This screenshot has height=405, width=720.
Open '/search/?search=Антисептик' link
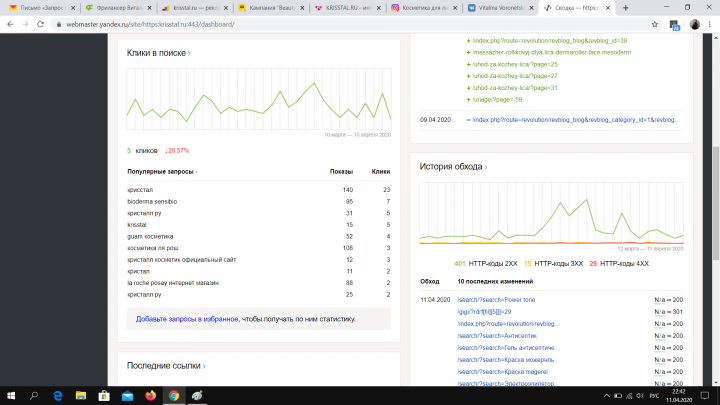point(497,336)
